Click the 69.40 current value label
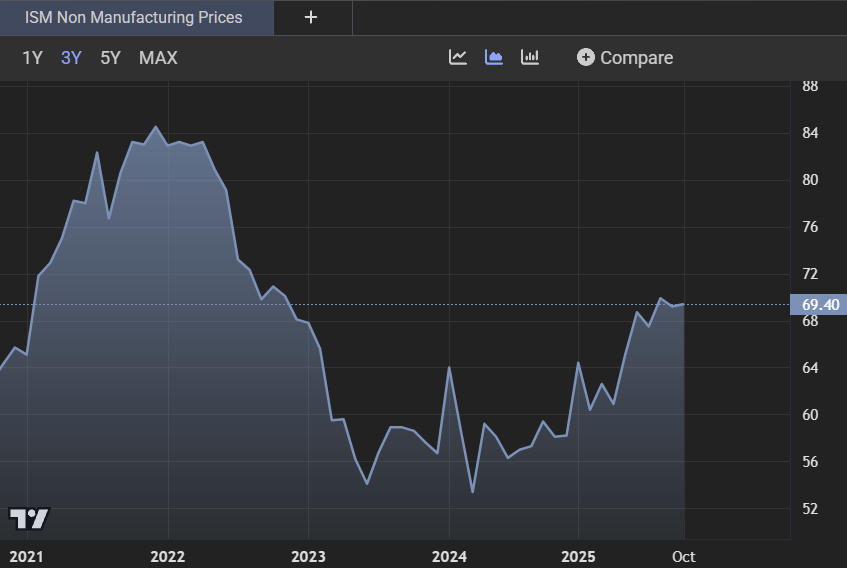Image resolution: width=847 pixels, height=568 pixels. pyautogui.click(x=819, y=304)
